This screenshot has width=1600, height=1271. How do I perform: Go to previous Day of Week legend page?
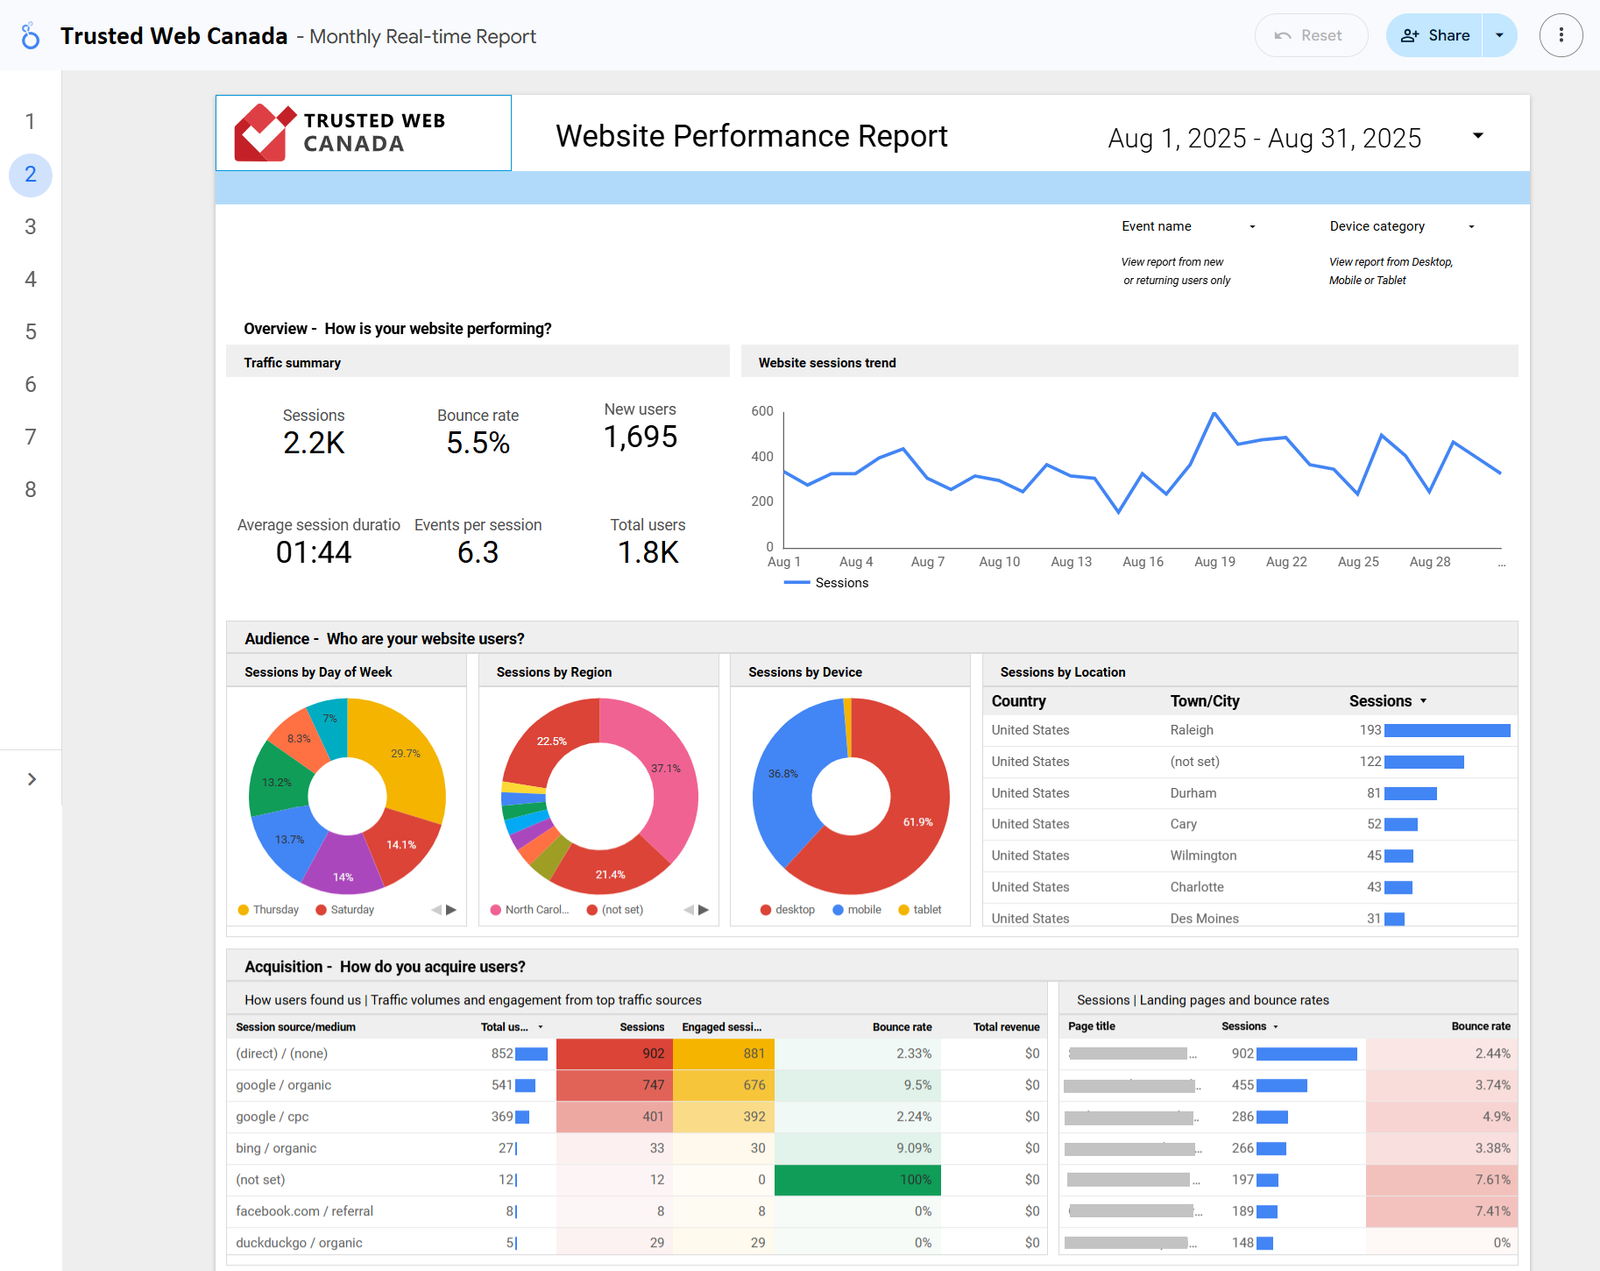click(436, 910)
